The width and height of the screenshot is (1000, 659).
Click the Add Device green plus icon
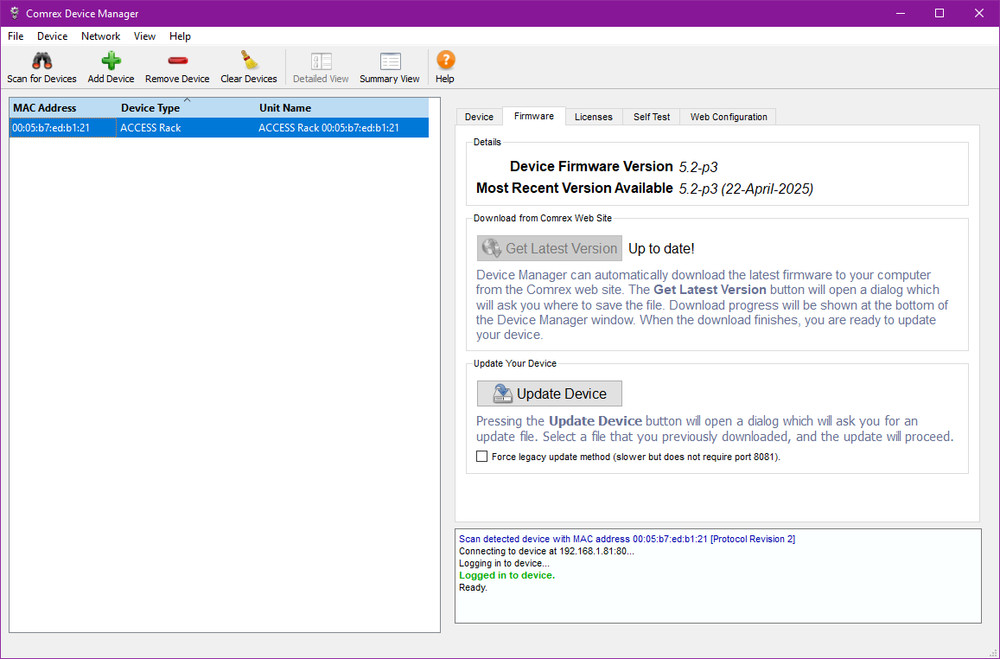point(111,61)
